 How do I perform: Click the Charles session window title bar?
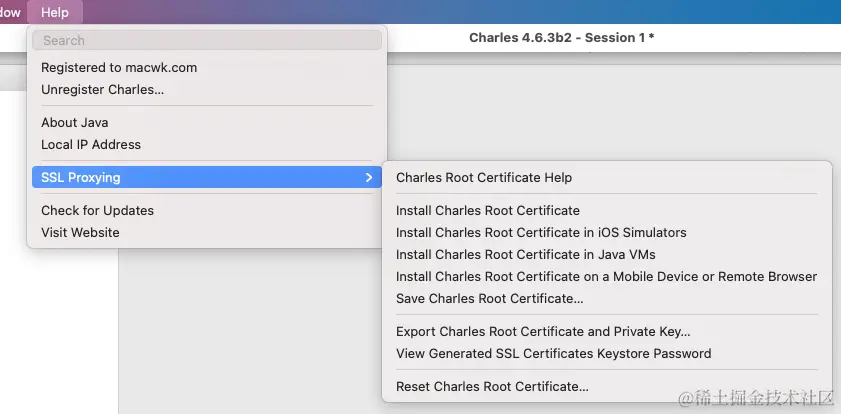tap(561, 38)
